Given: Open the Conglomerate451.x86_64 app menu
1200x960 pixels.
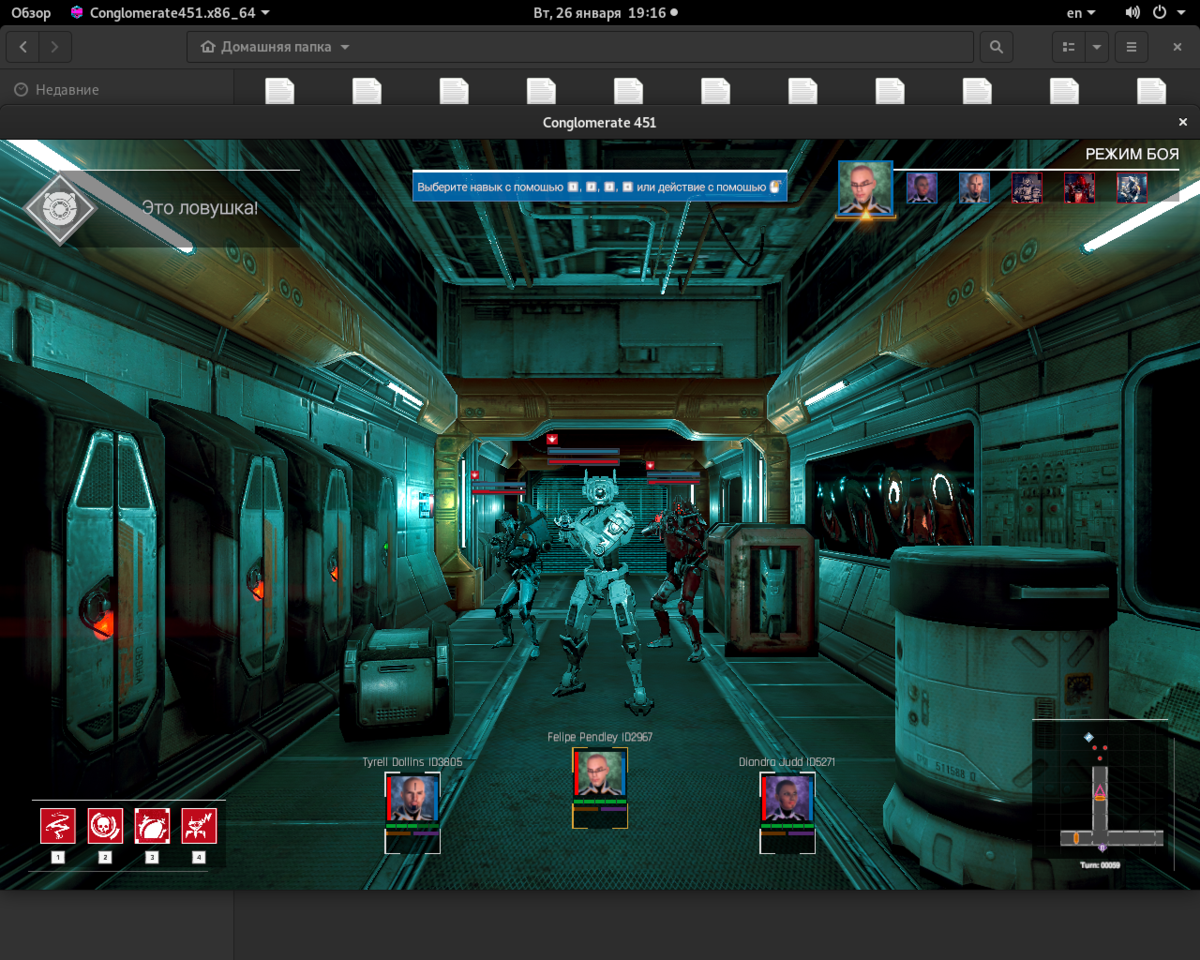Looking at the screenshot, I should (x=170, y=13).
